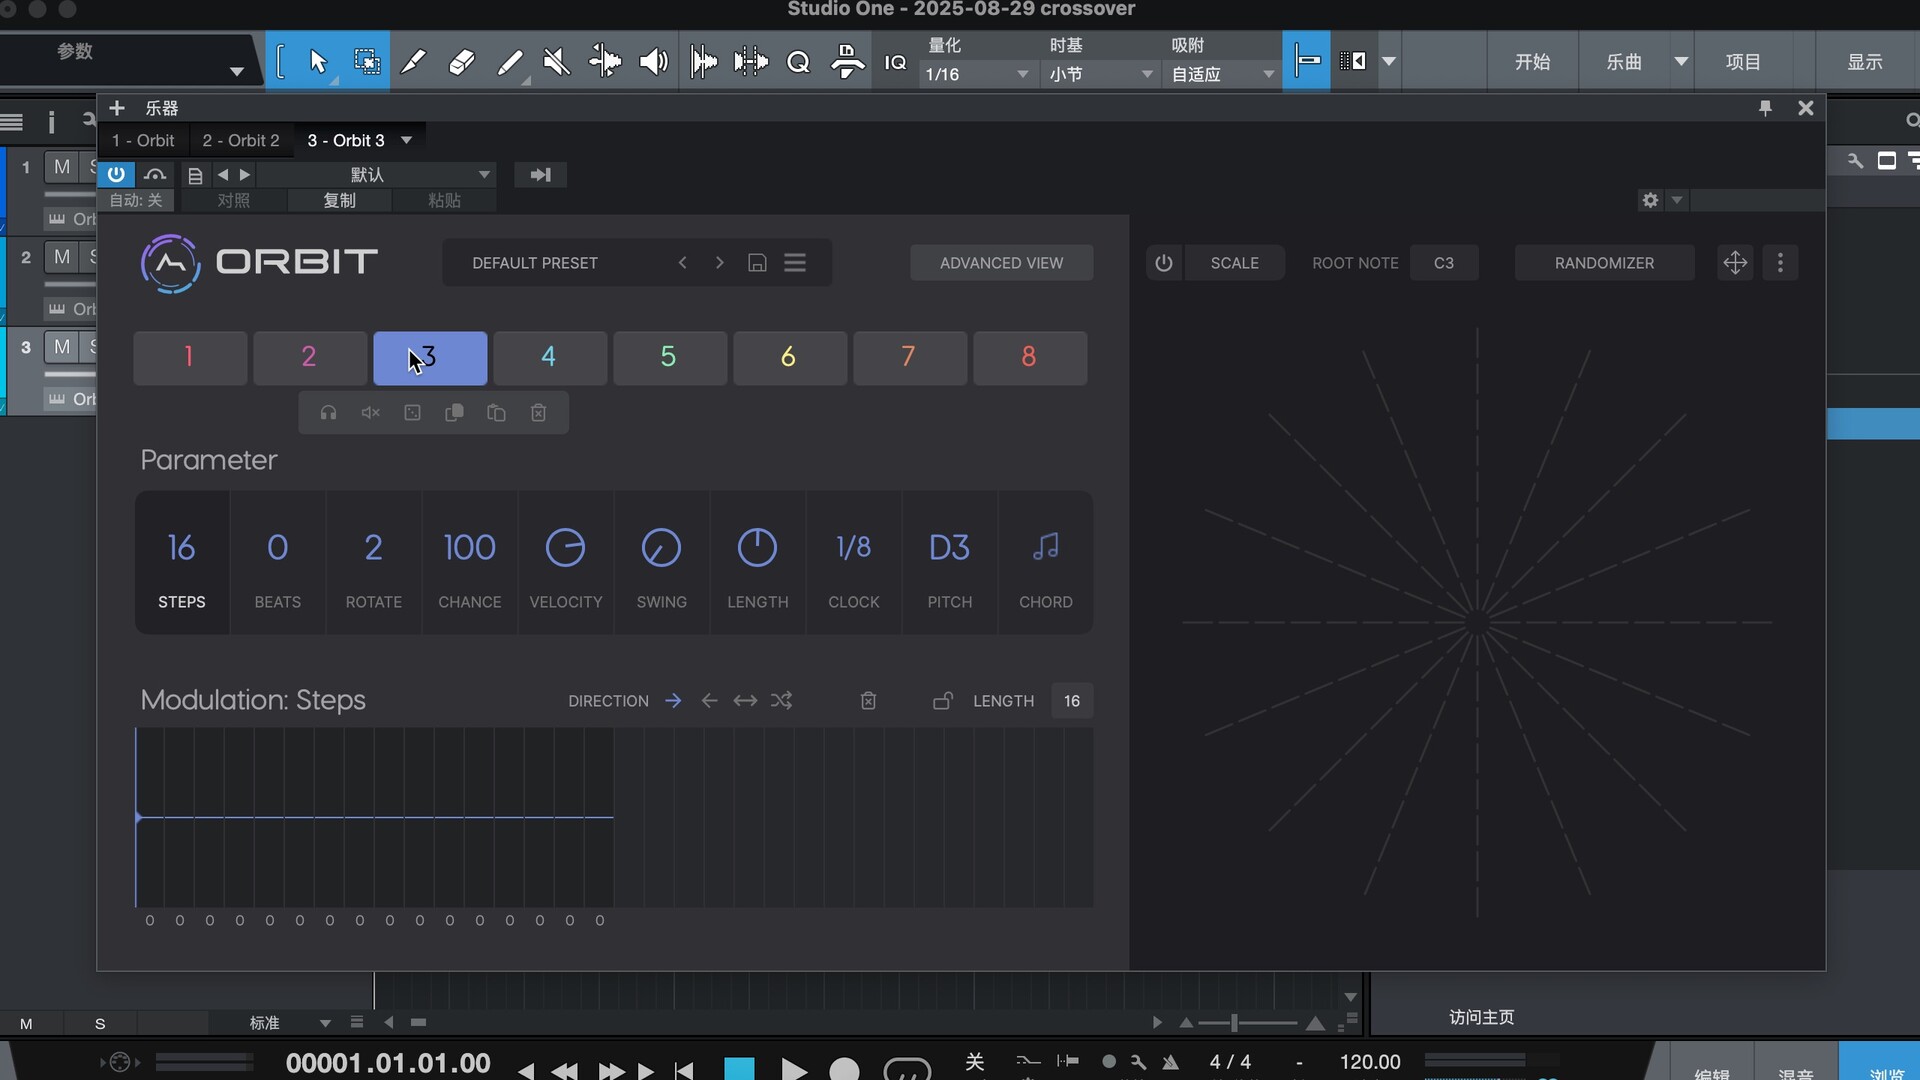Select the Listen speaker tool

(653, 62)
